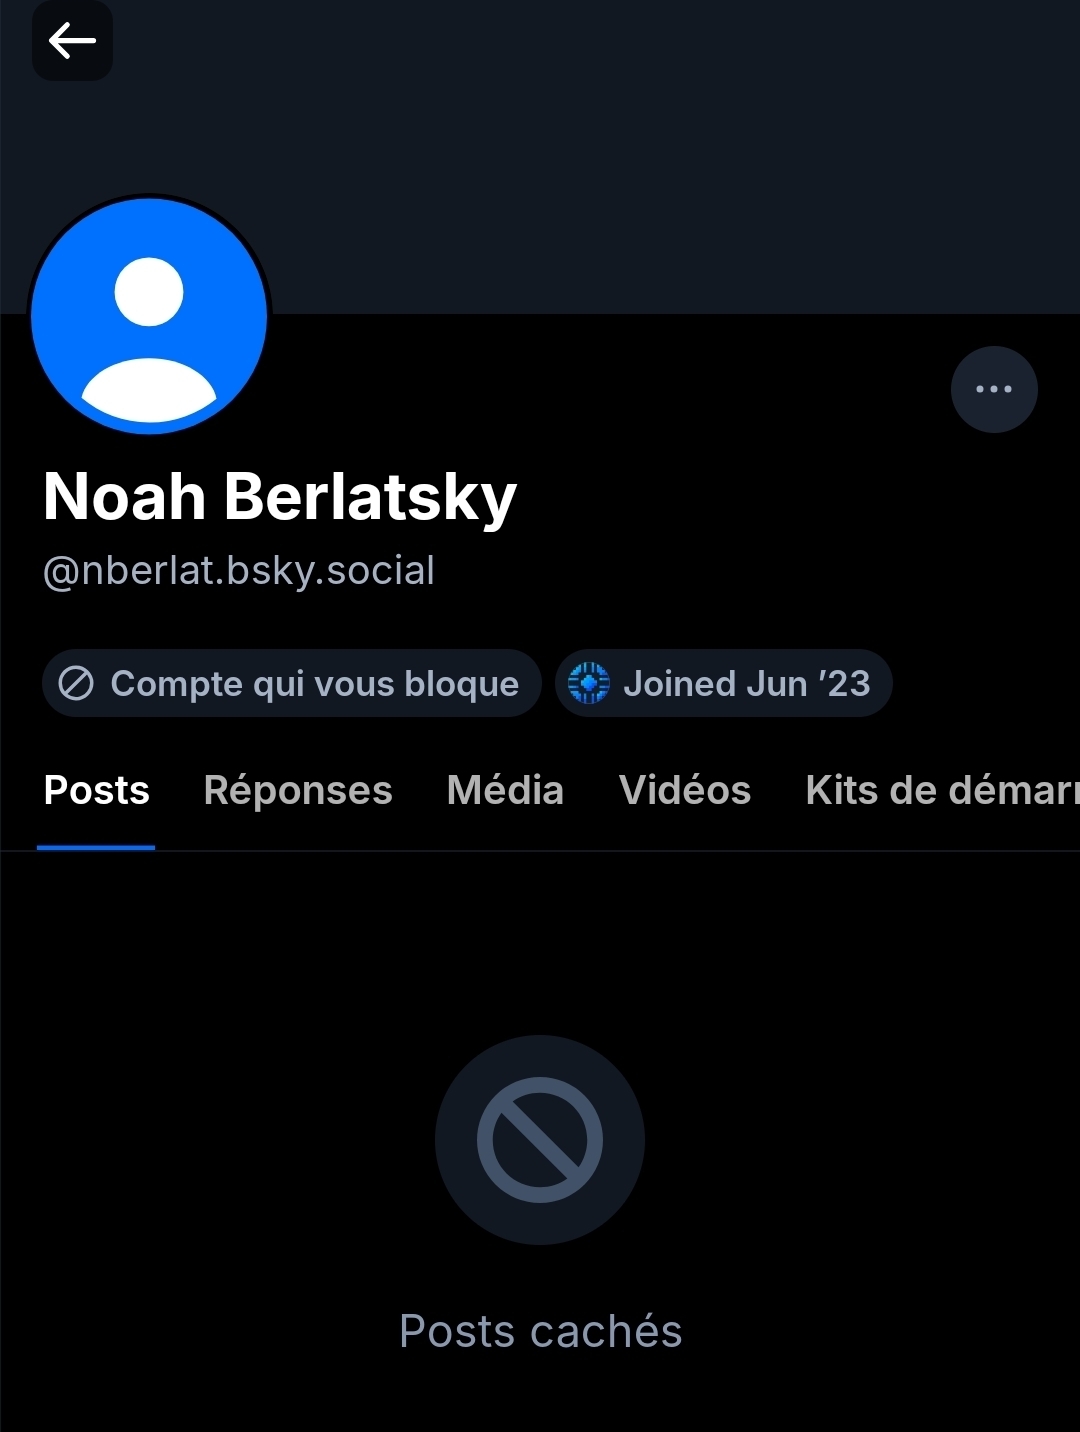
Task: Open the Média tab
Action: [x=505, y=791]
